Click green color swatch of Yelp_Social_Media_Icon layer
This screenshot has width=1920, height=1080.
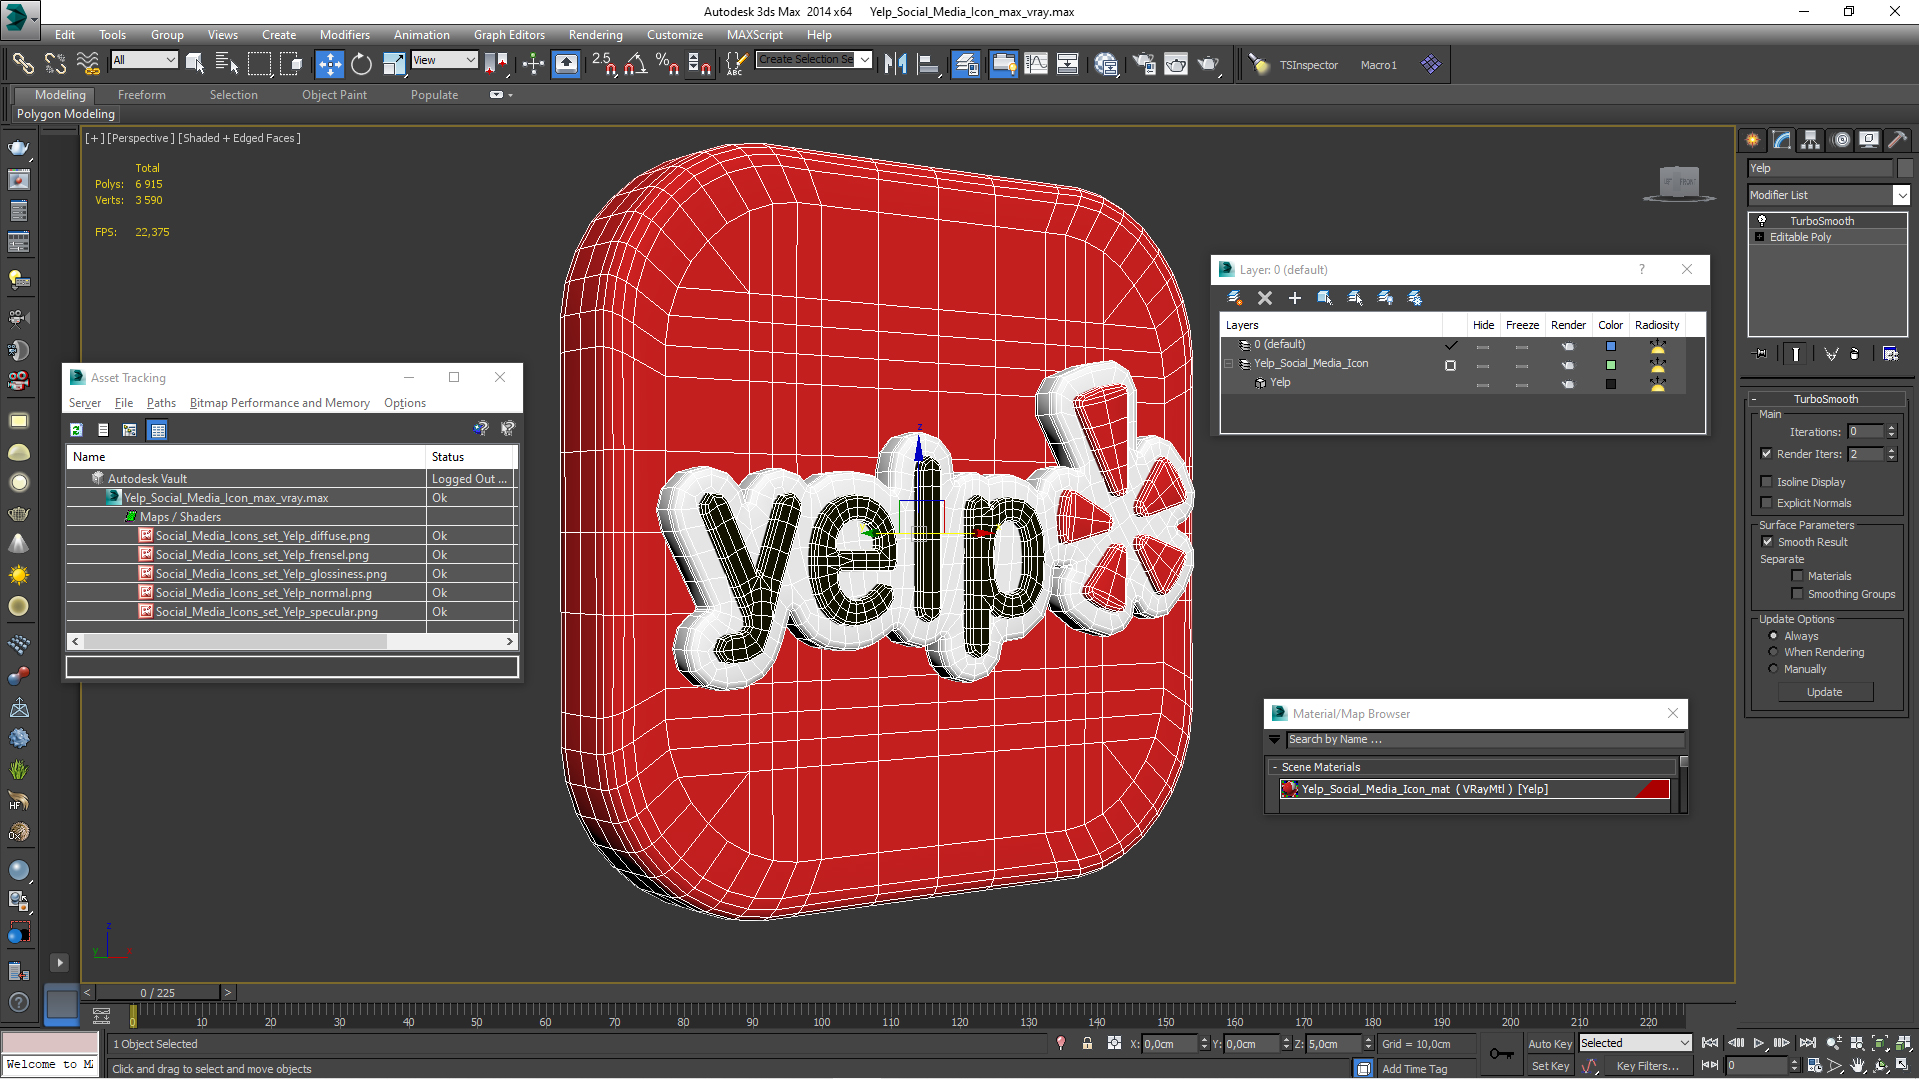click(x=1610, y=365)
